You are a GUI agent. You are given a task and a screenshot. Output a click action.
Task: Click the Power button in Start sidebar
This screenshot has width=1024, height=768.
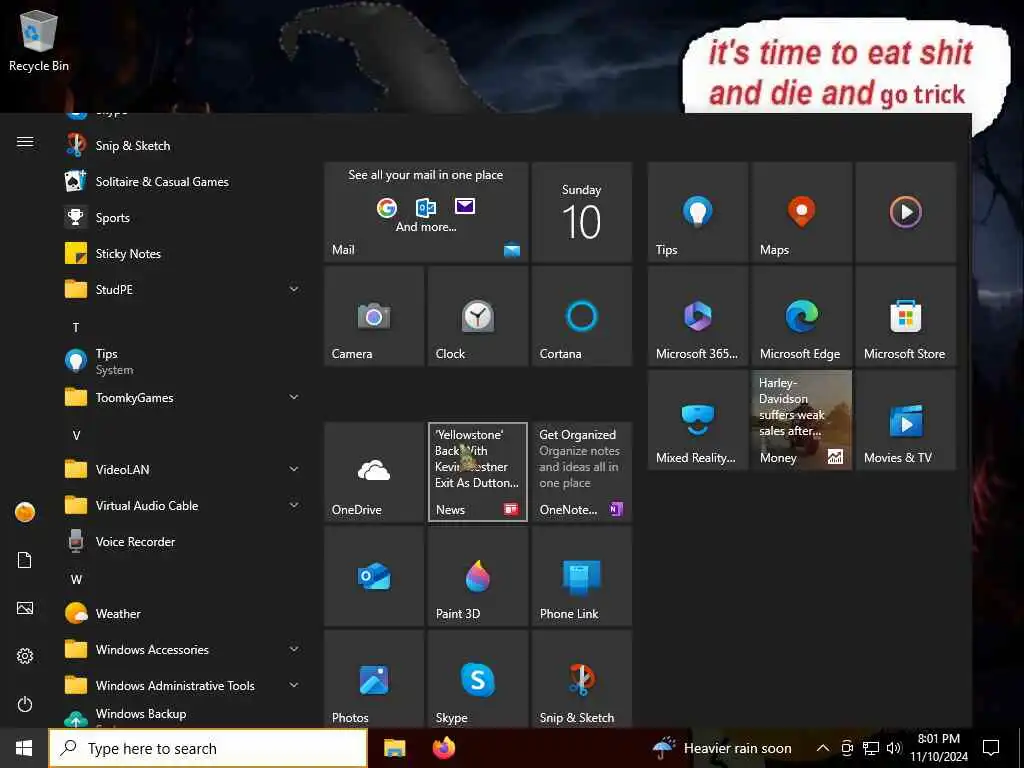point(25,704)
